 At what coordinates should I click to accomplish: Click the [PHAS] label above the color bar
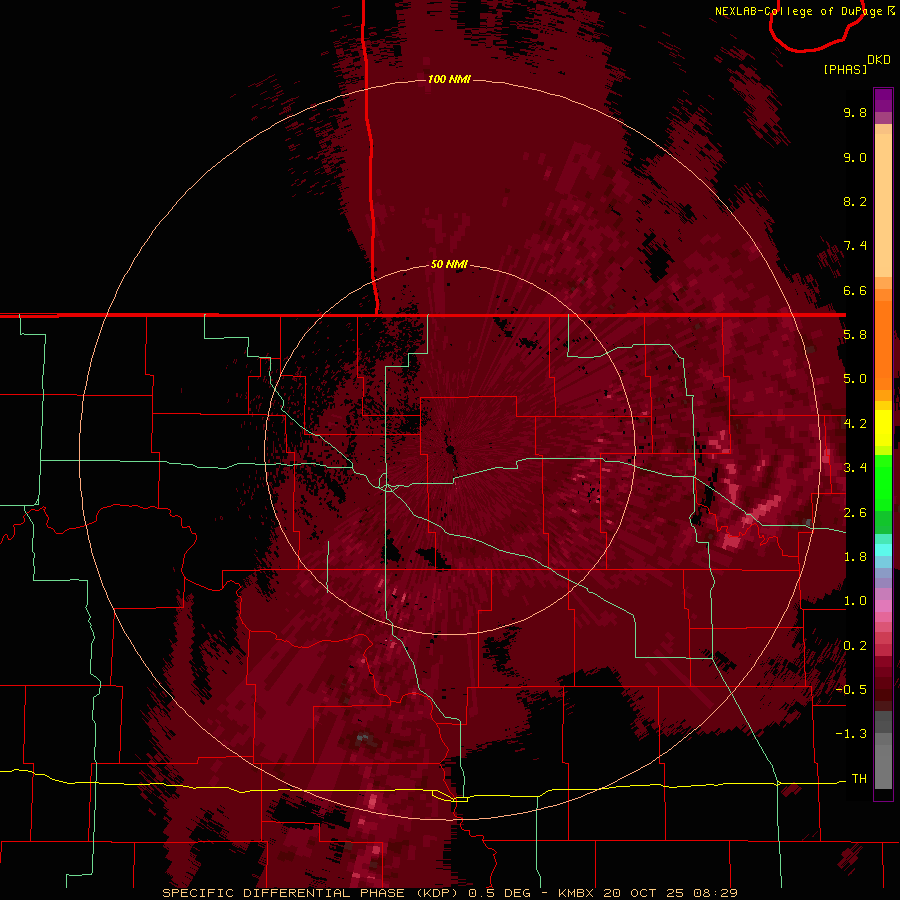pyautogui.click(x=845, y=70)
